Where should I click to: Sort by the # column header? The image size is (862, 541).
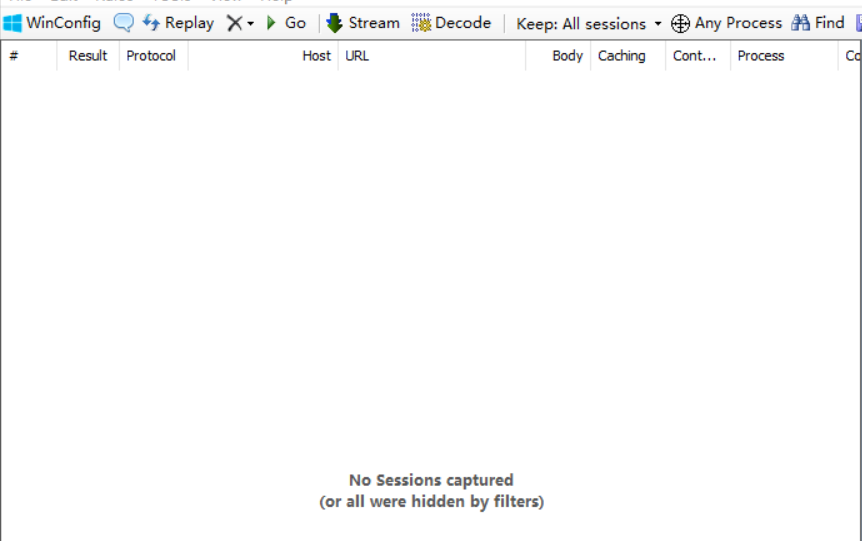pyautogui.click(x=29, y=56)
